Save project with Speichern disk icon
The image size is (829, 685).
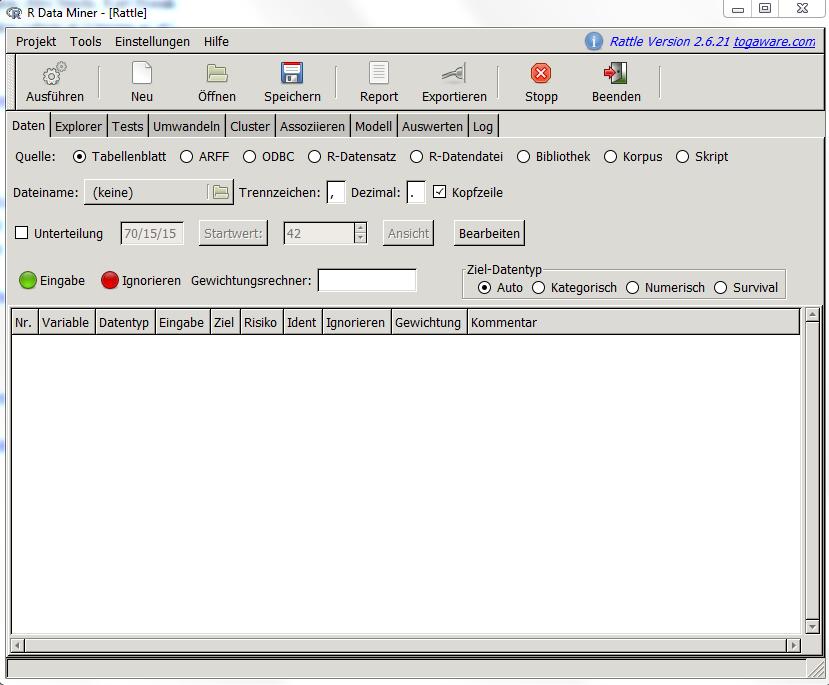pyautogui.click(x=292, y=73)
